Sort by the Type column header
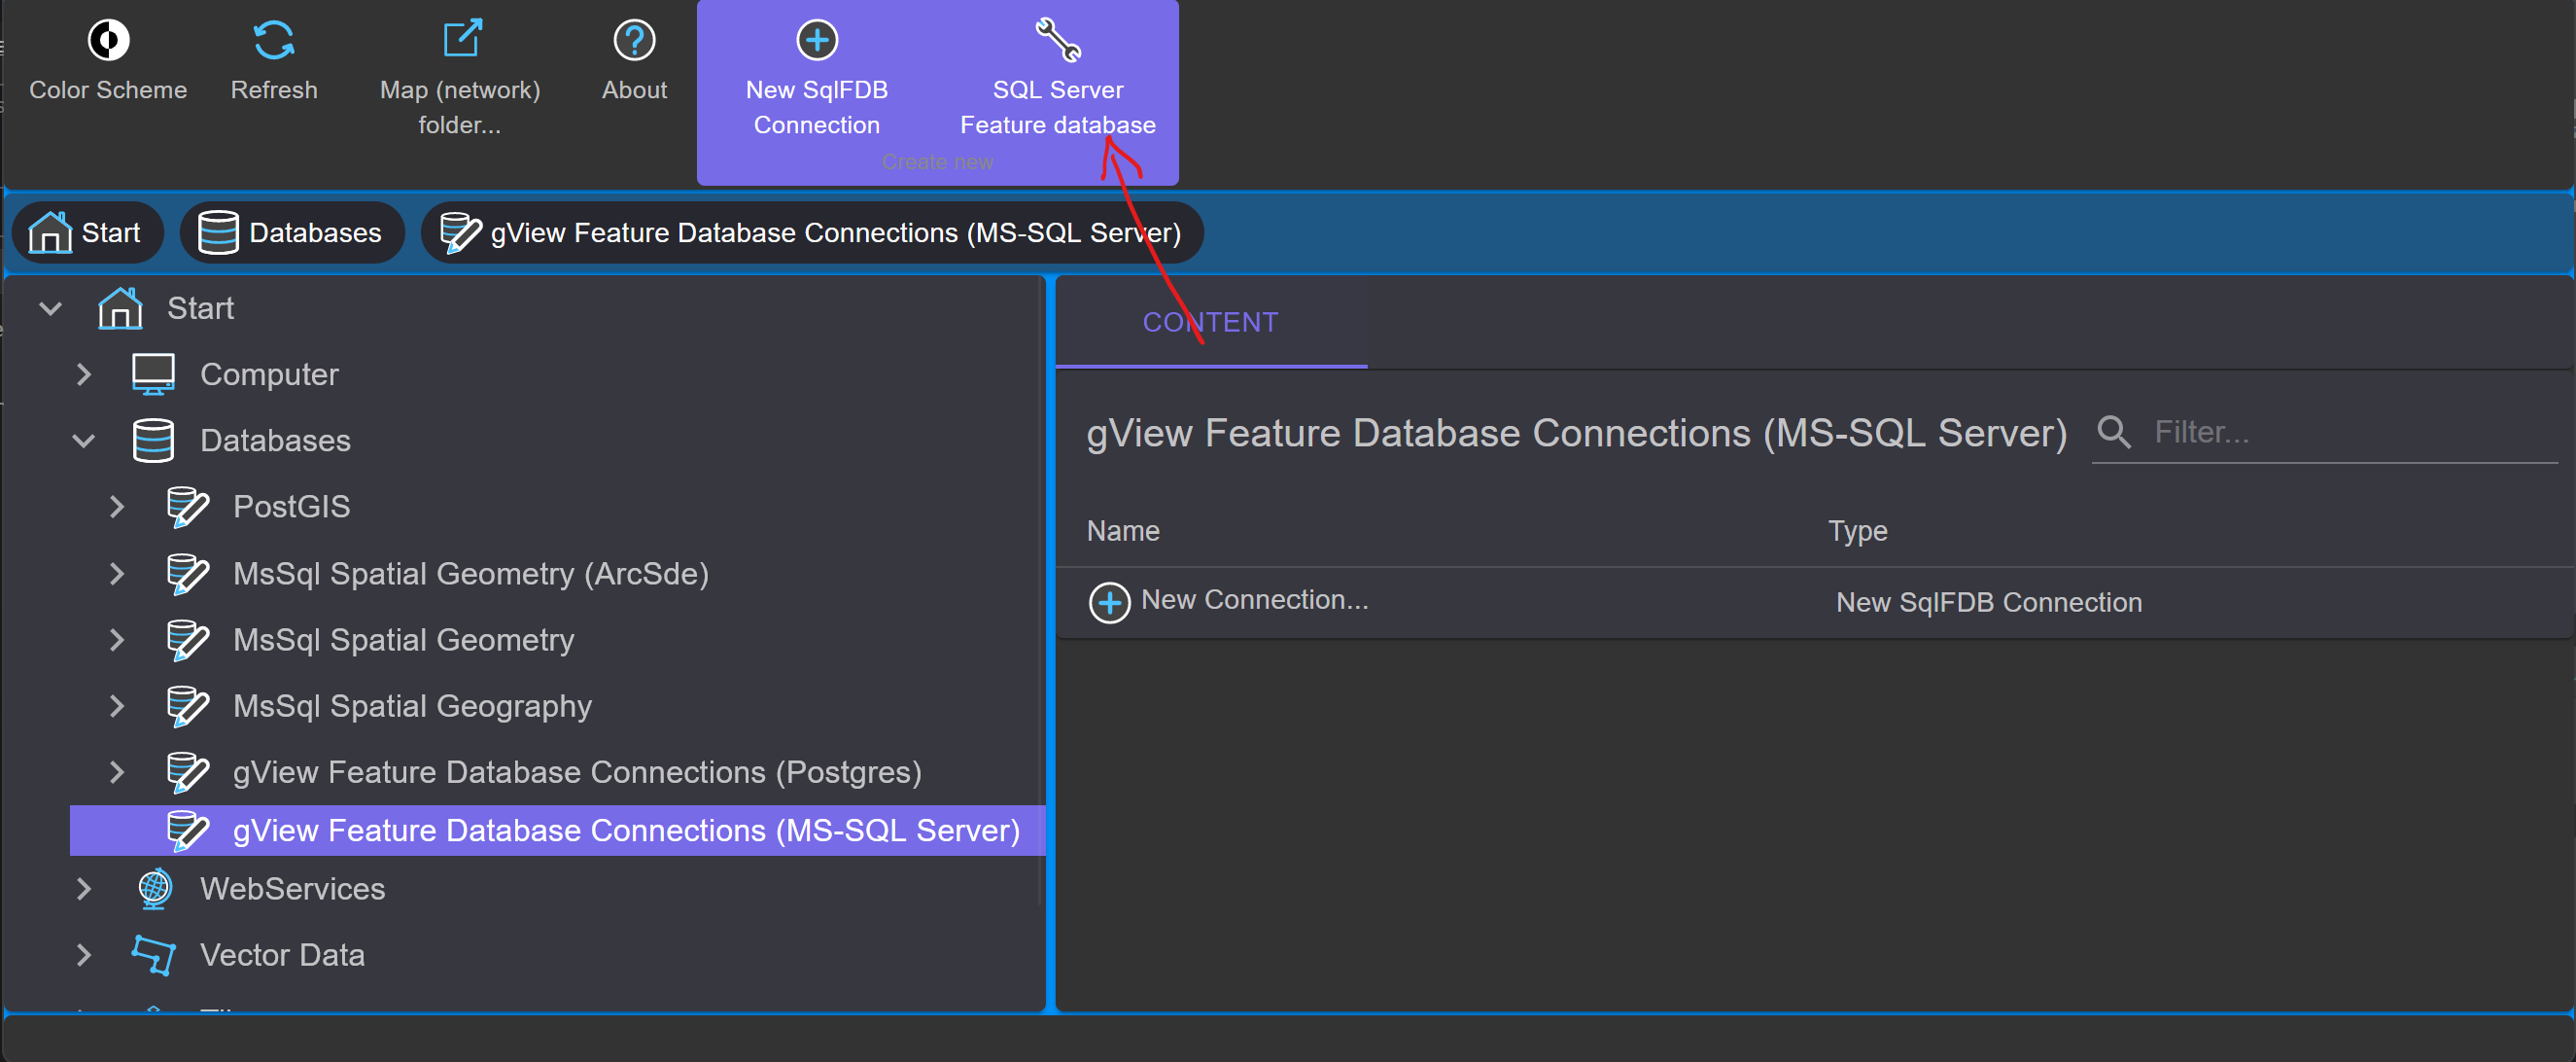The width and height of the screenshot is (2576, 1062). (1857, 531)
